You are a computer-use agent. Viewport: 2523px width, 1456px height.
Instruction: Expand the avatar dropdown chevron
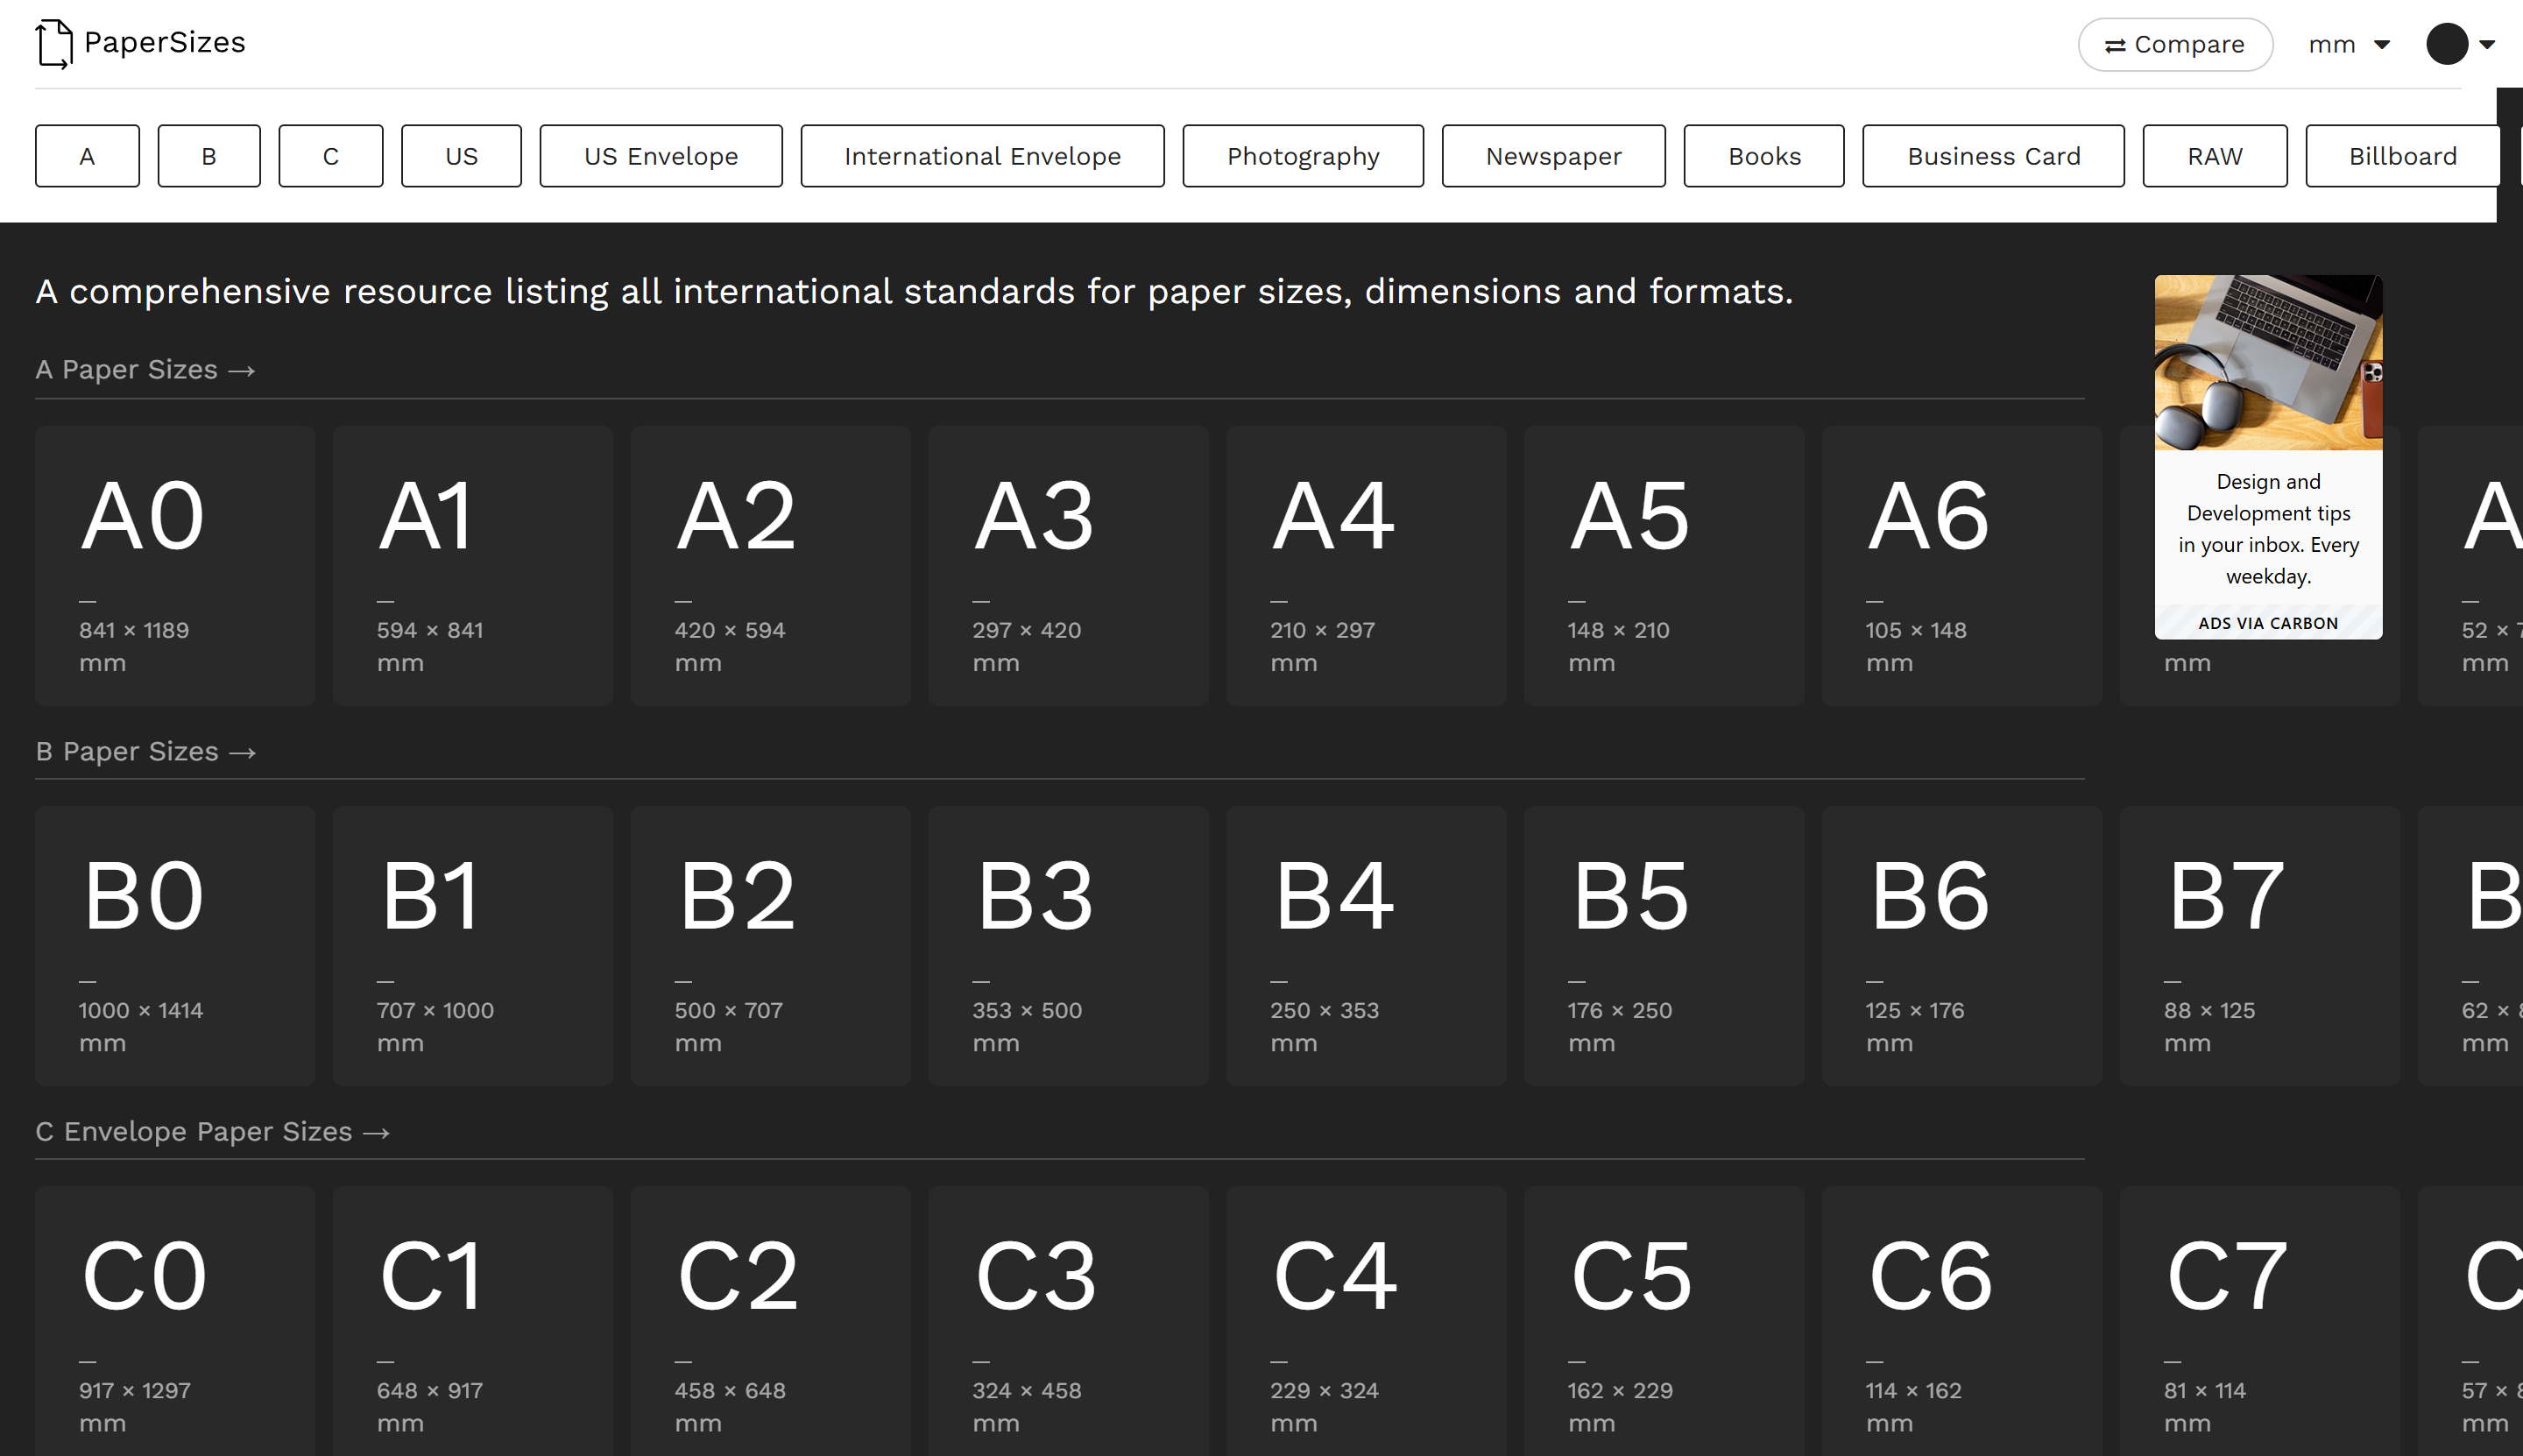(2490, 44)
